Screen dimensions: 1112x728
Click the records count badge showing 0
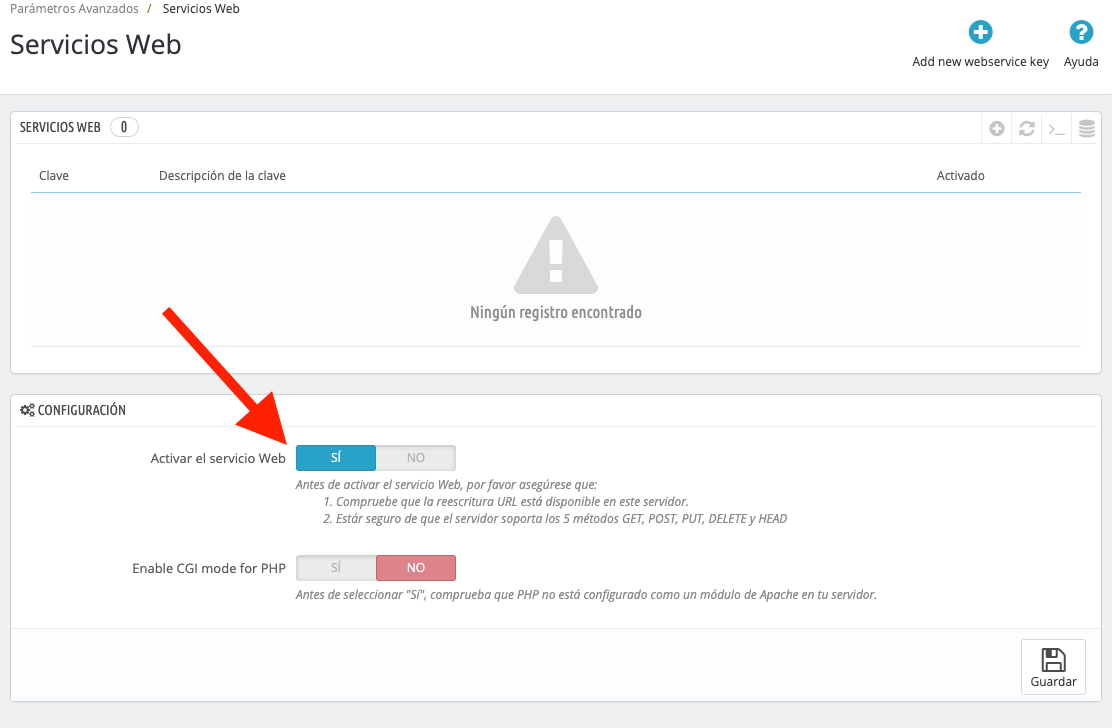pos(124,127)
